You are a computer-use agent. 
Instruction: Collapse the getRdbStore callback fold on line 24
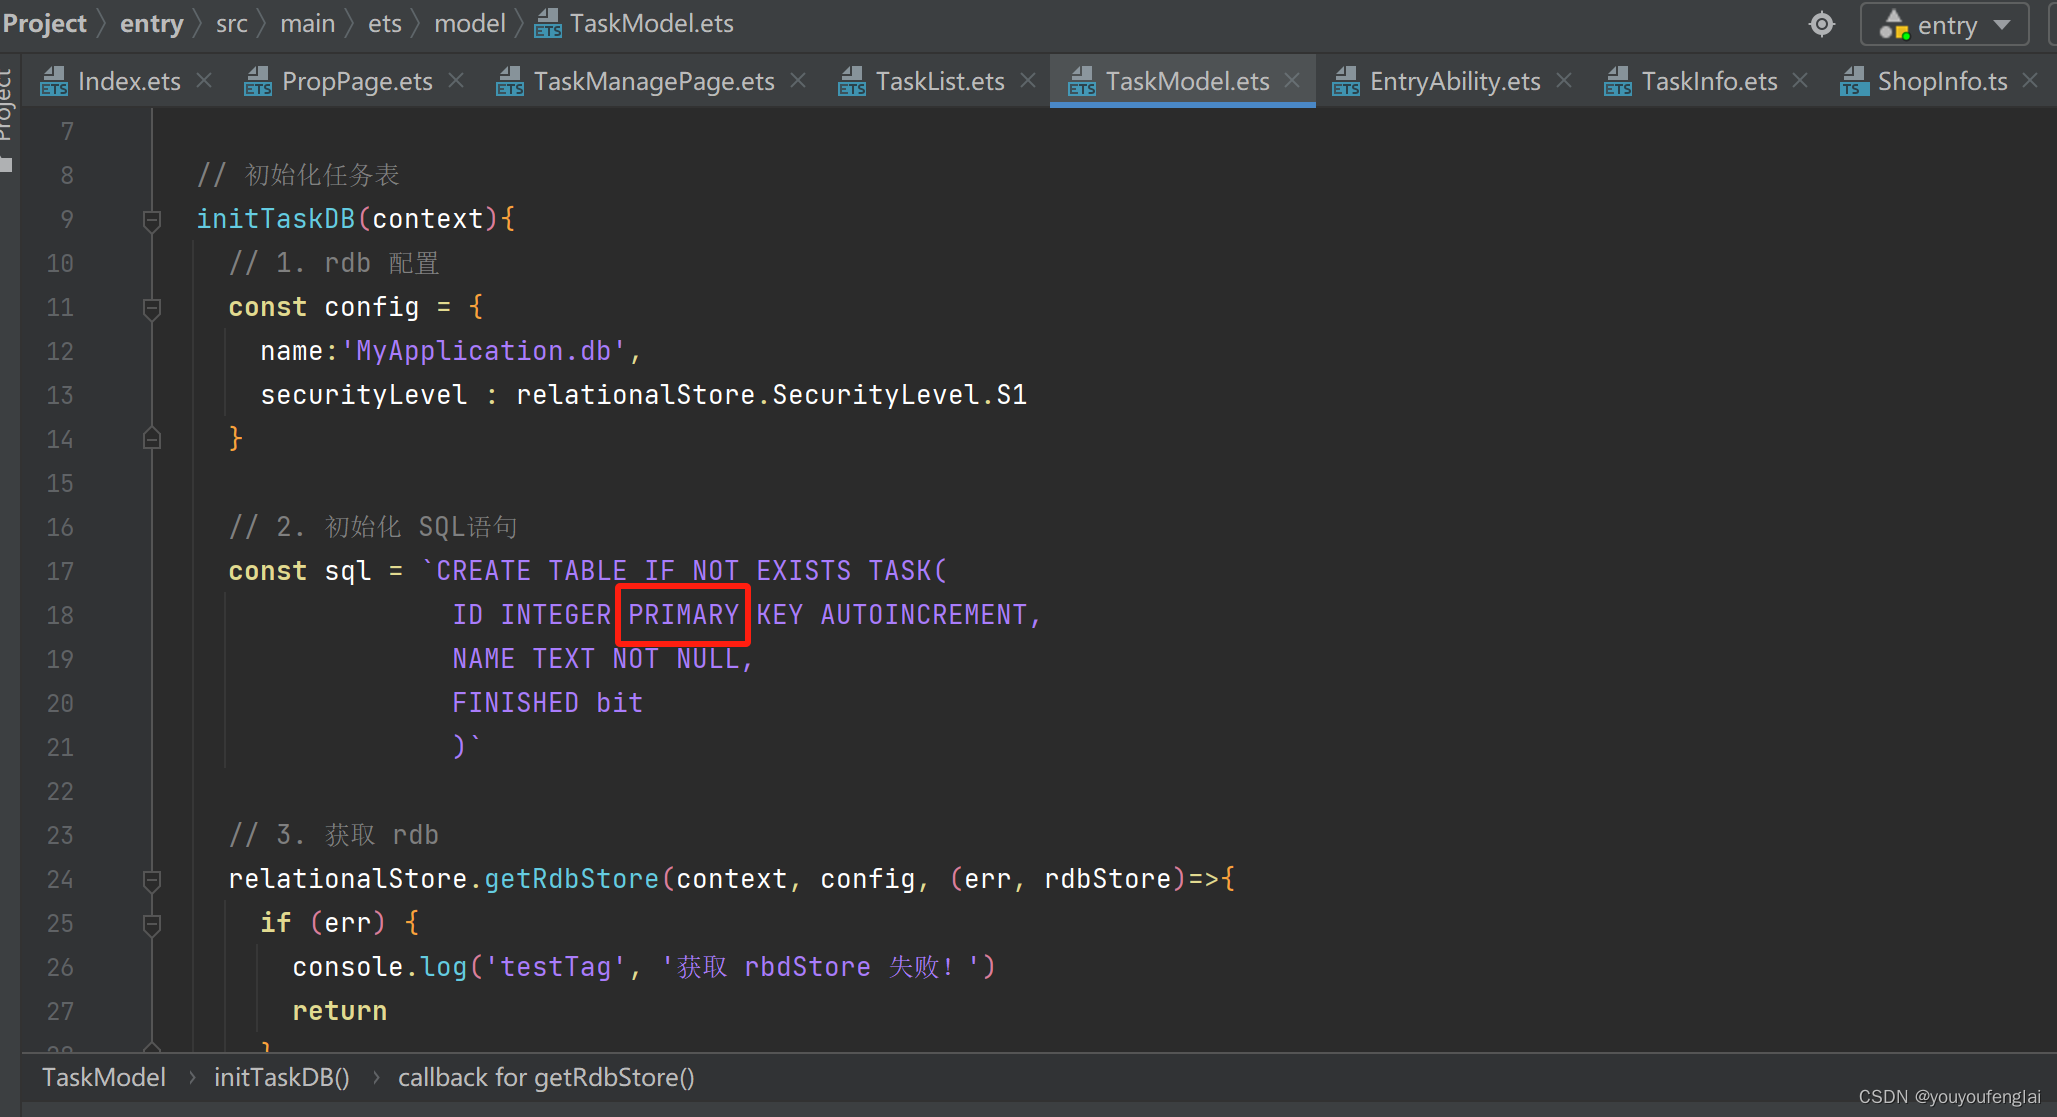[x=152, y=880]
